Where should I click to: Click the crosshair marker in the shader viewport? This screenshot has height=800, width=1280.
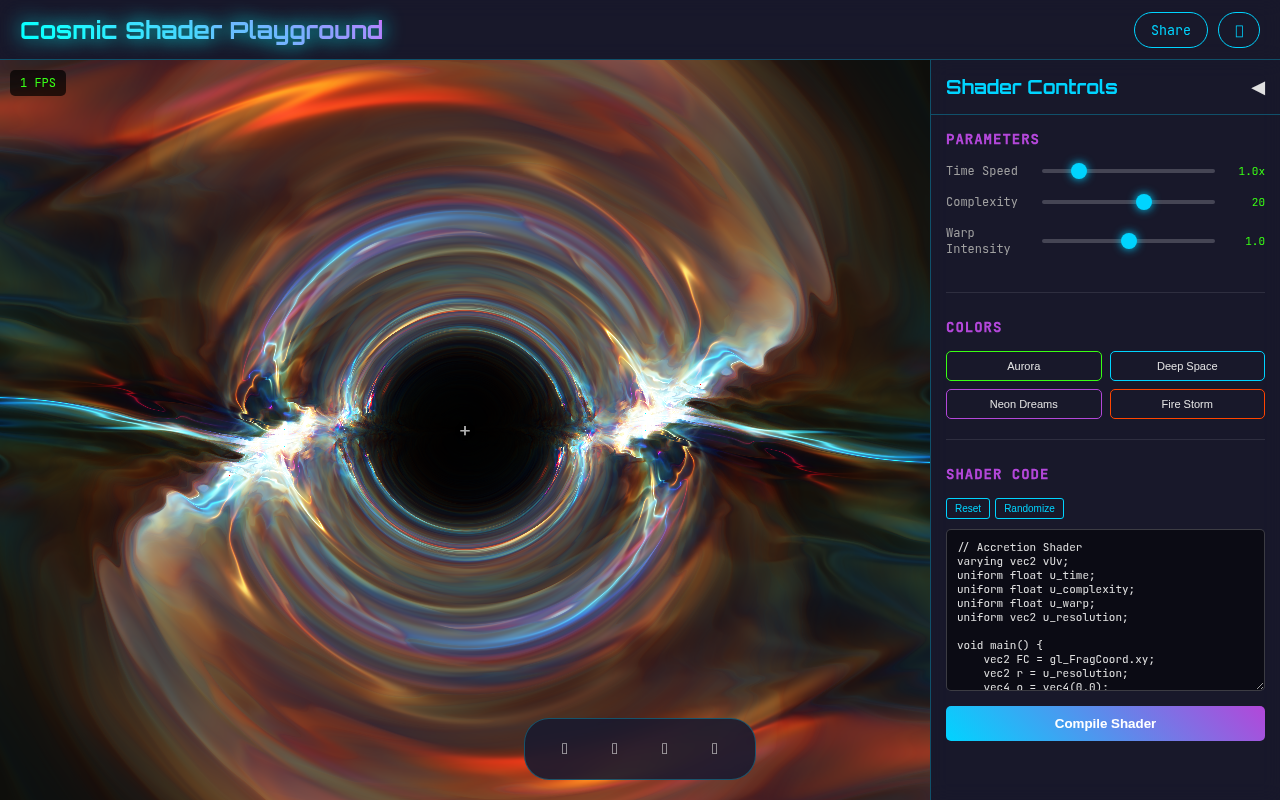point(465,430)
